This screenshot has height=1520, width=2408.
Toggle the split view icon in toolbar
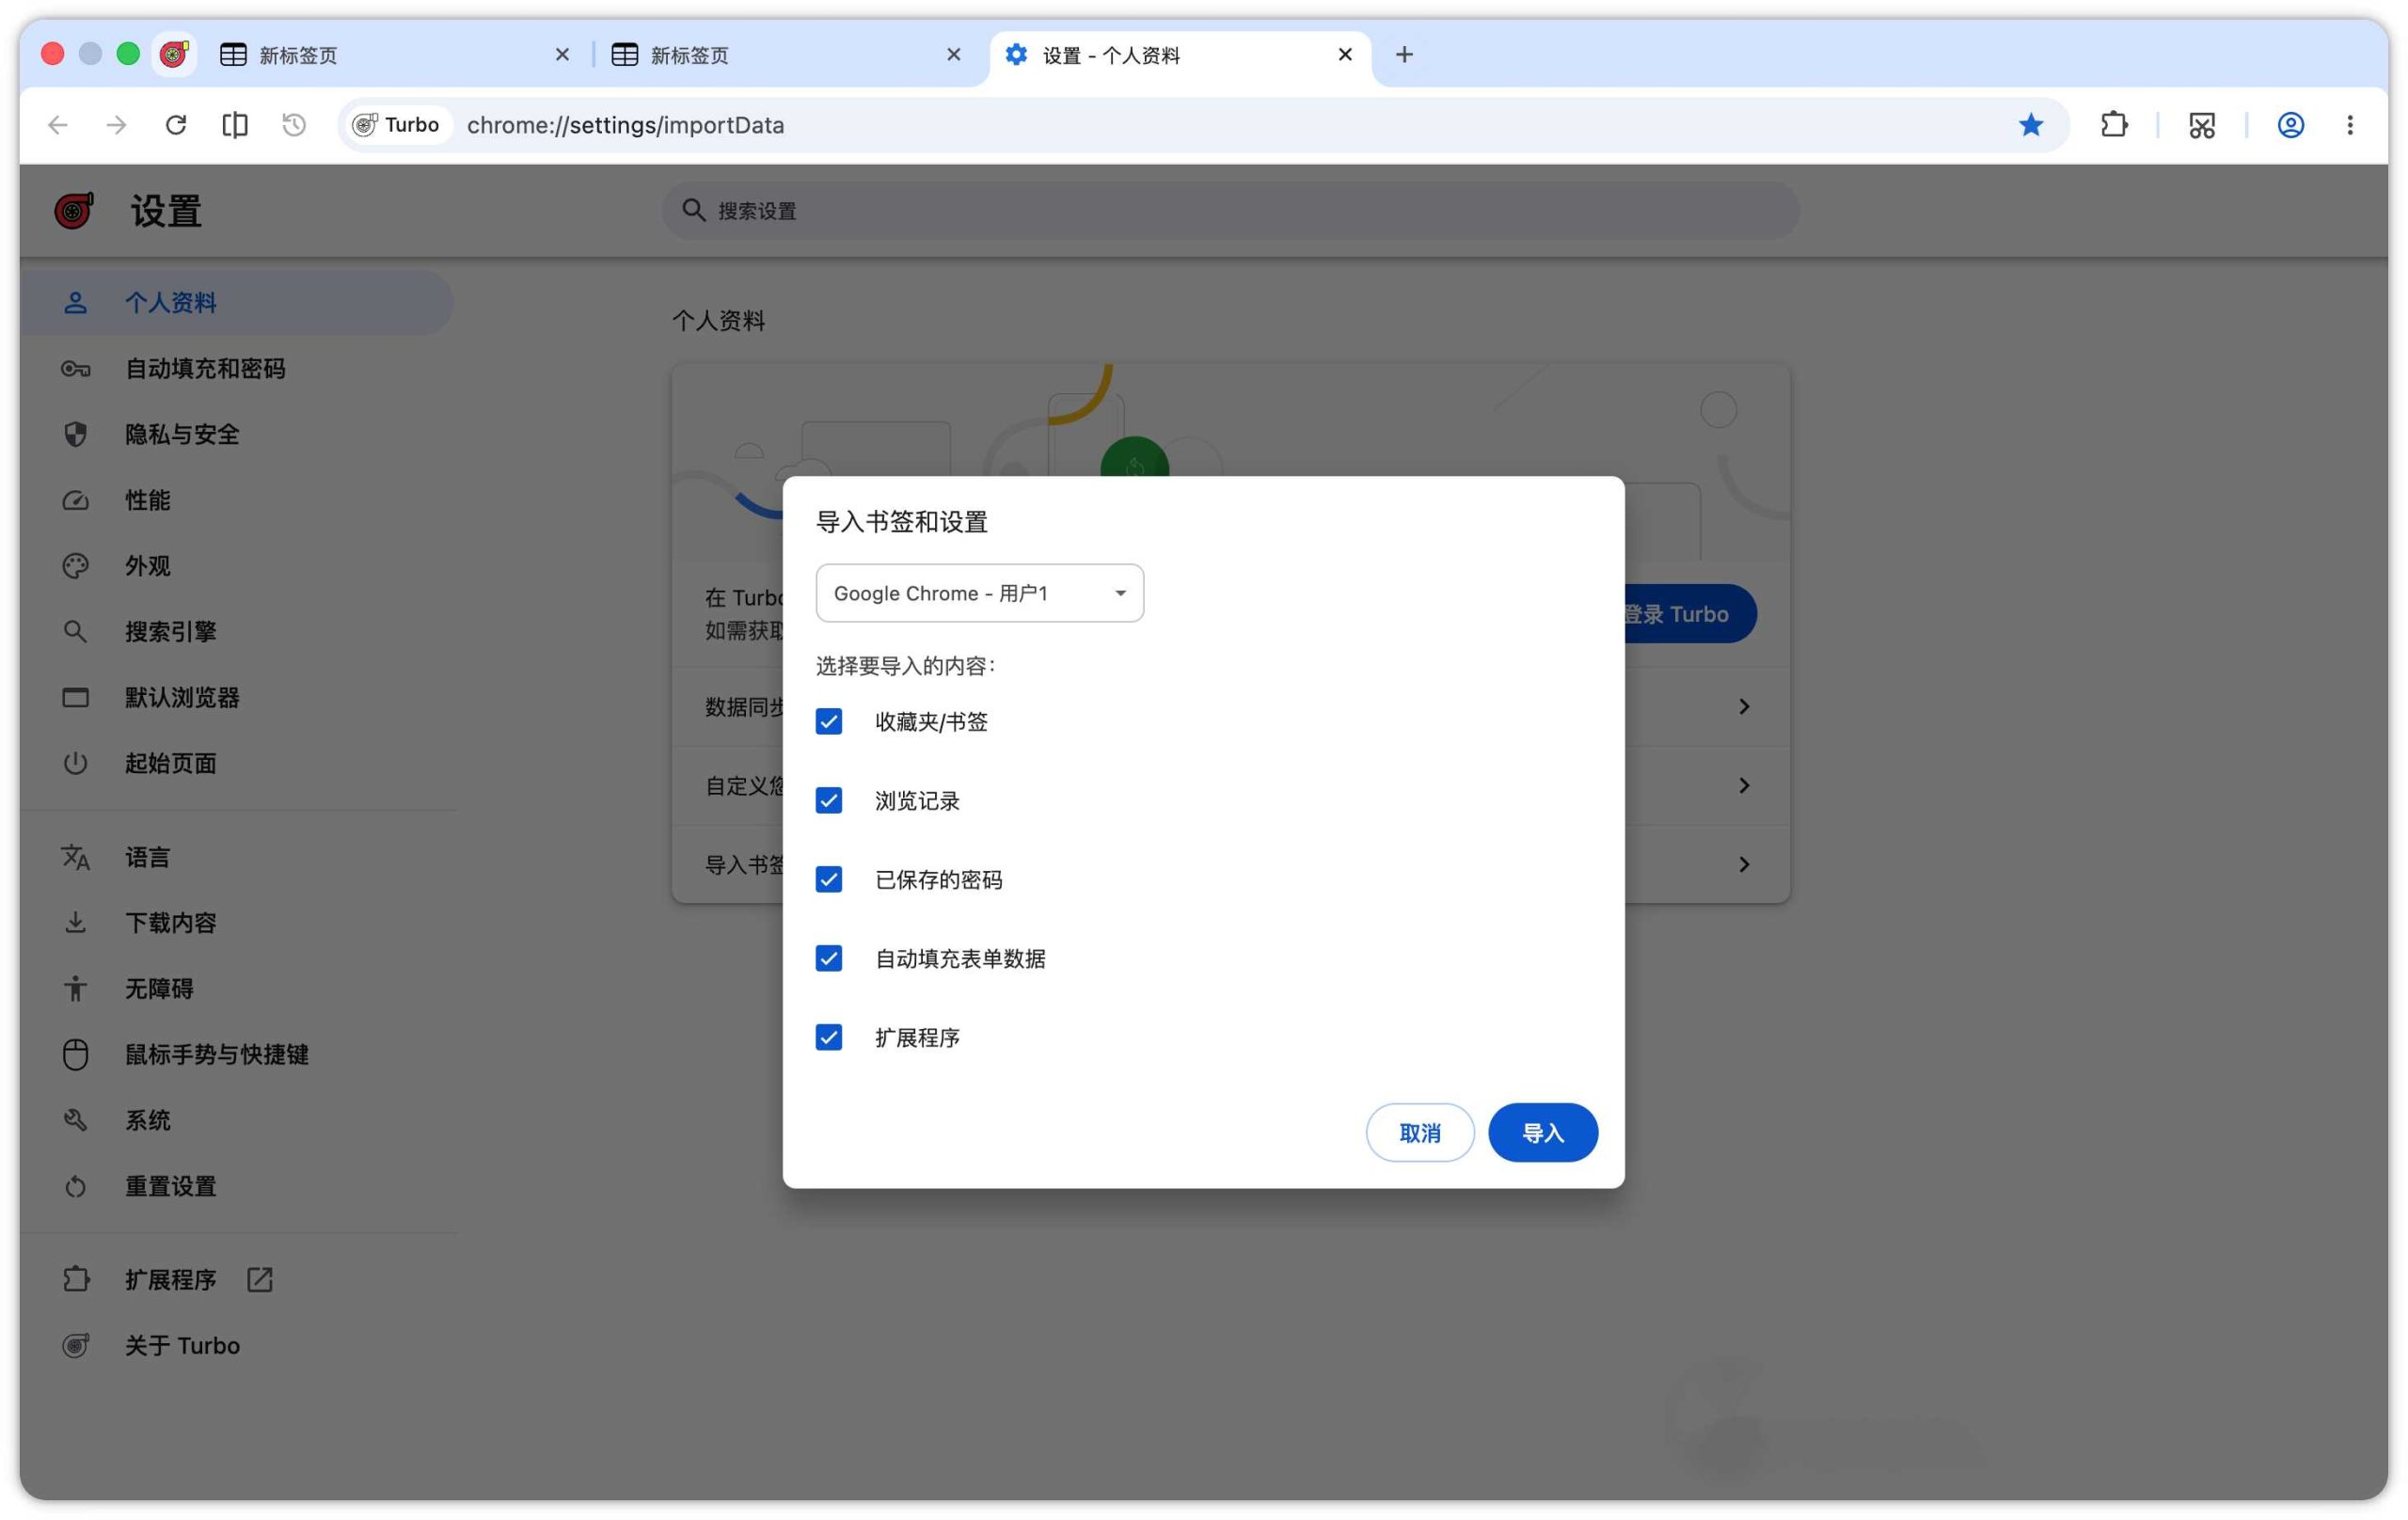click(x=235, y=125)
